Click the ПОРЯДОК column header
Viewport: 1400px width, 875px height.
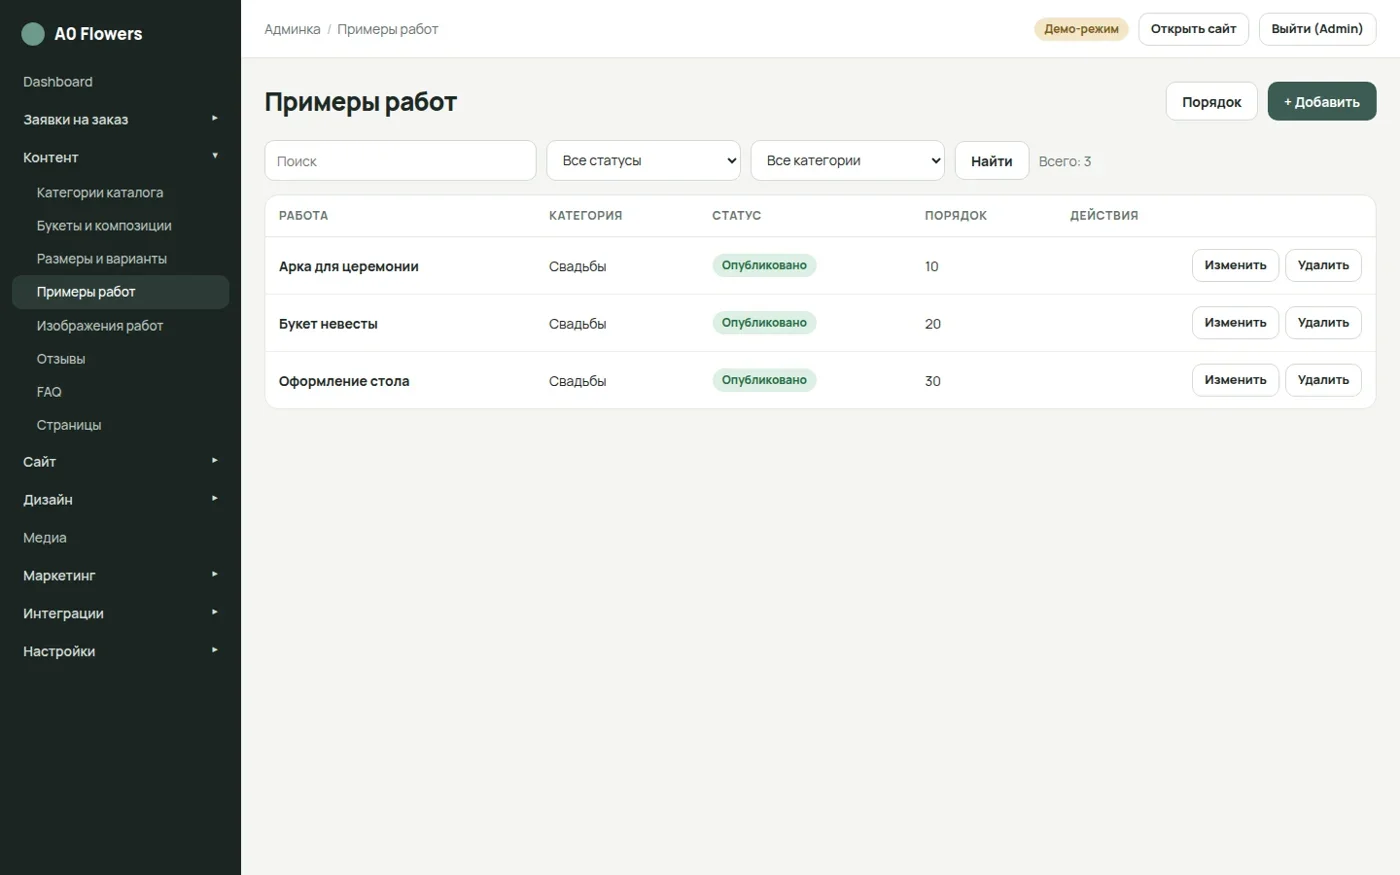[956, 216]
